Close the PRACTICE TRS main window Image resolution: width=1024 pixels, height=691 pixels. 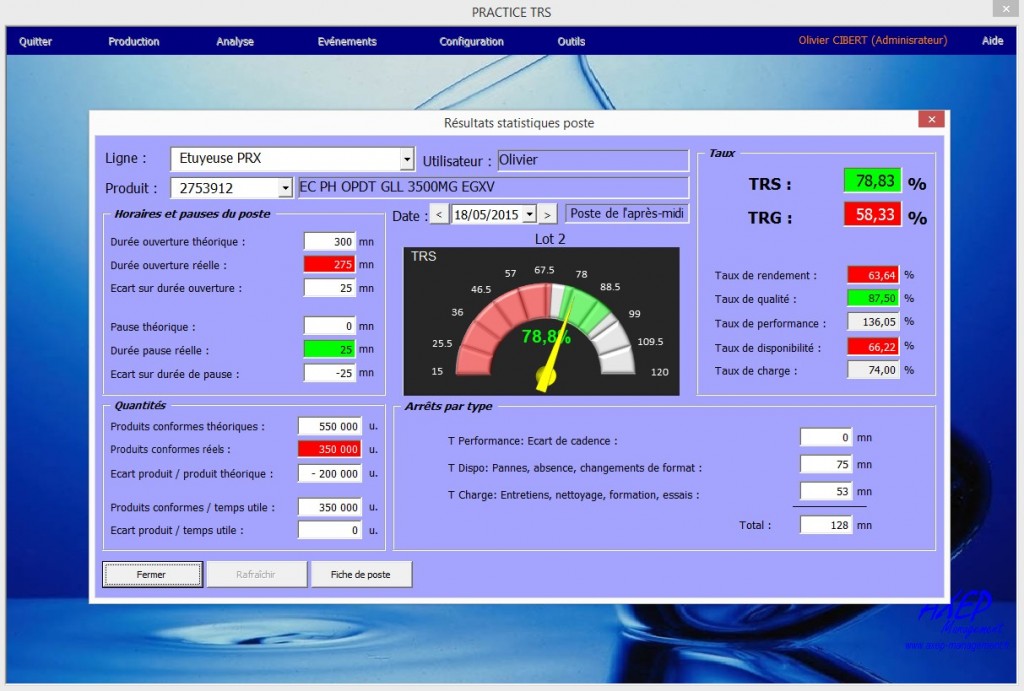(1005, 8)
